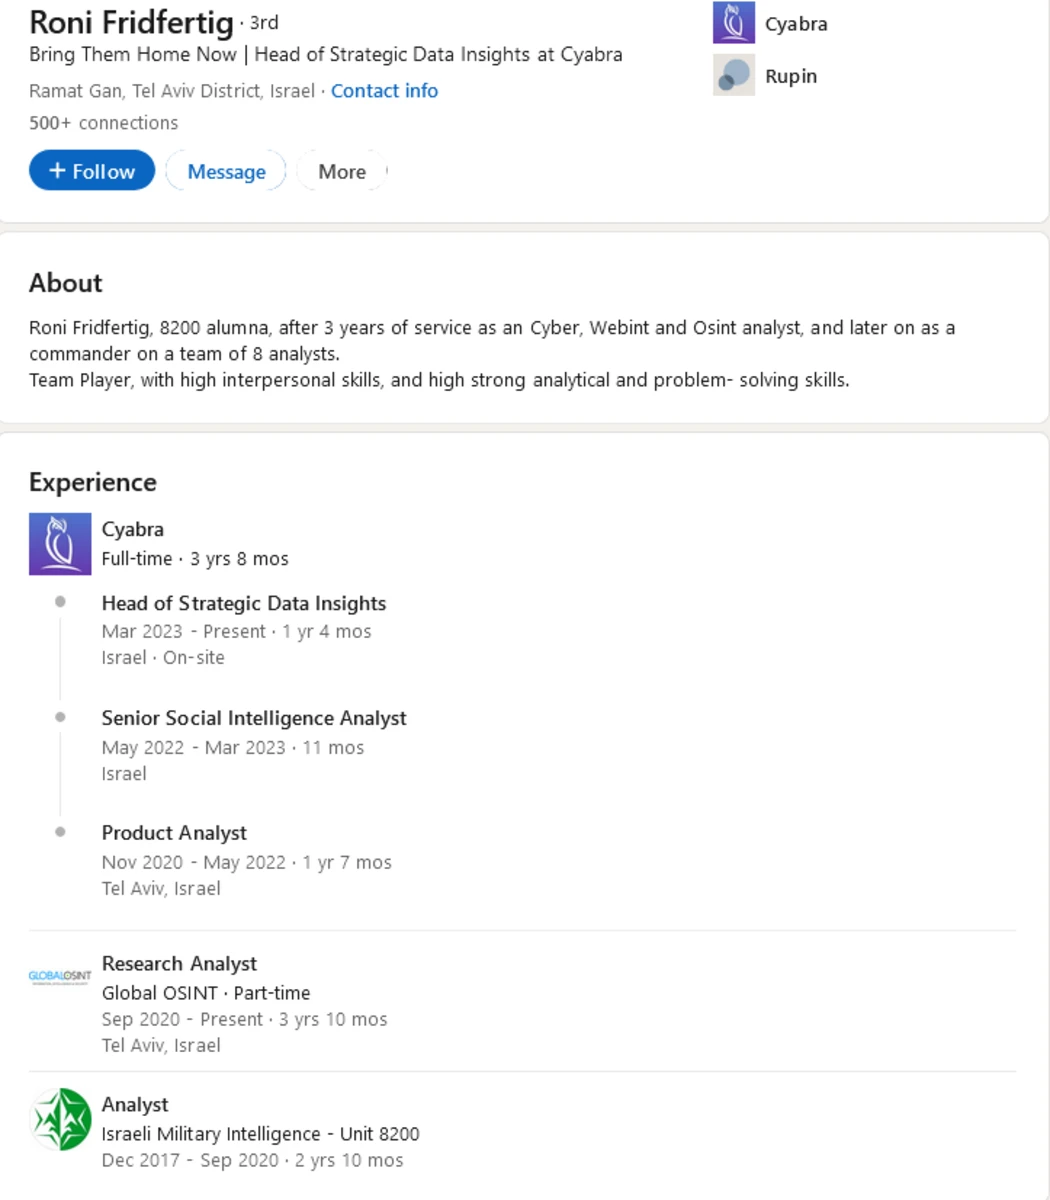Click the 500+ connections text
1050x1200 pixels.
pos(103,123)
